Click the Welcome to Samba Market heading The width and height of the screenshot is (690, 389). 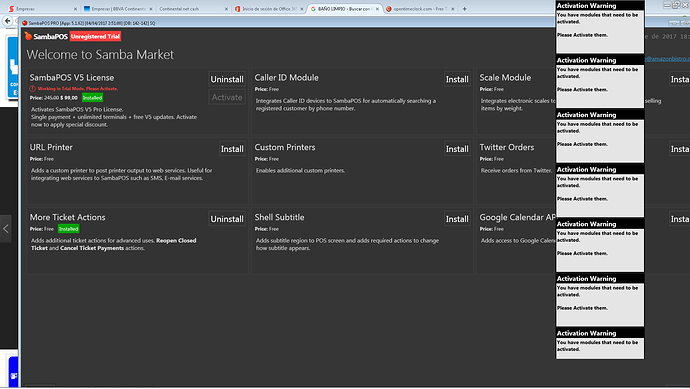coord(100,55)
